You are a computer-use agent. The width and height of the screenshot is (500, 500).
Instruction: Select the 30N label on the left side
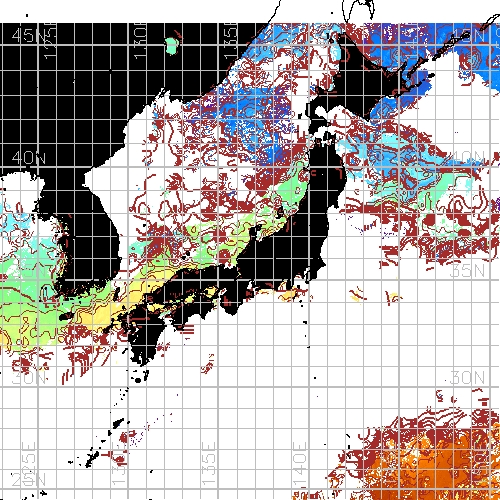(x=28, y=378)
